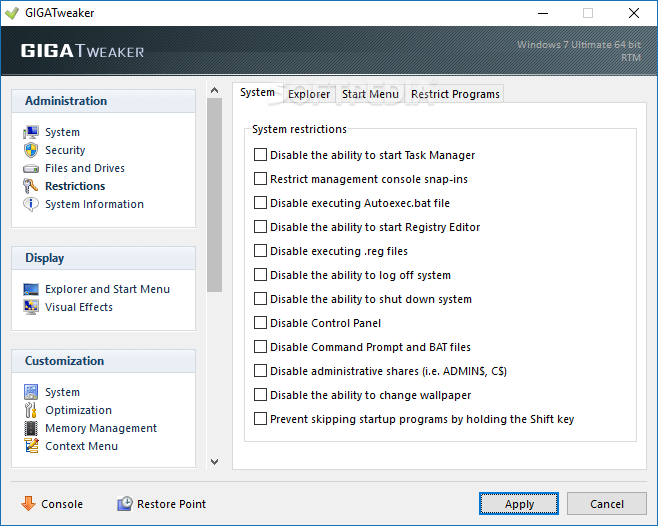Click the Console orange arrow icon
The height and width of the screenshot is (526, 658).
tap(29, 503)
